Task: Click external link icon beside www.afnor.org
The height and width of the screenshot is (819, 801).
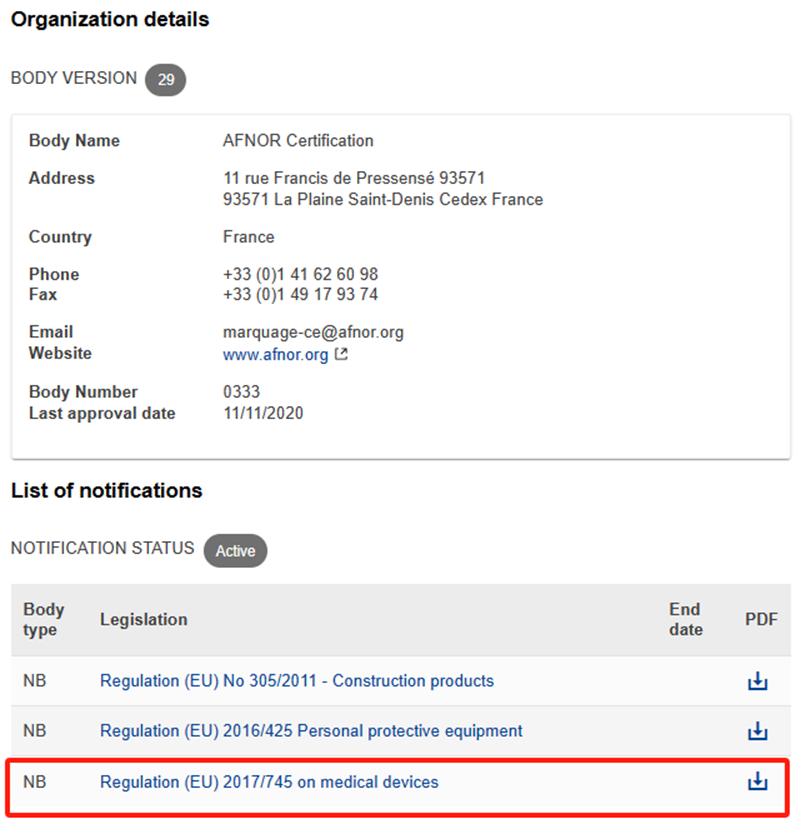Action: 341,354
